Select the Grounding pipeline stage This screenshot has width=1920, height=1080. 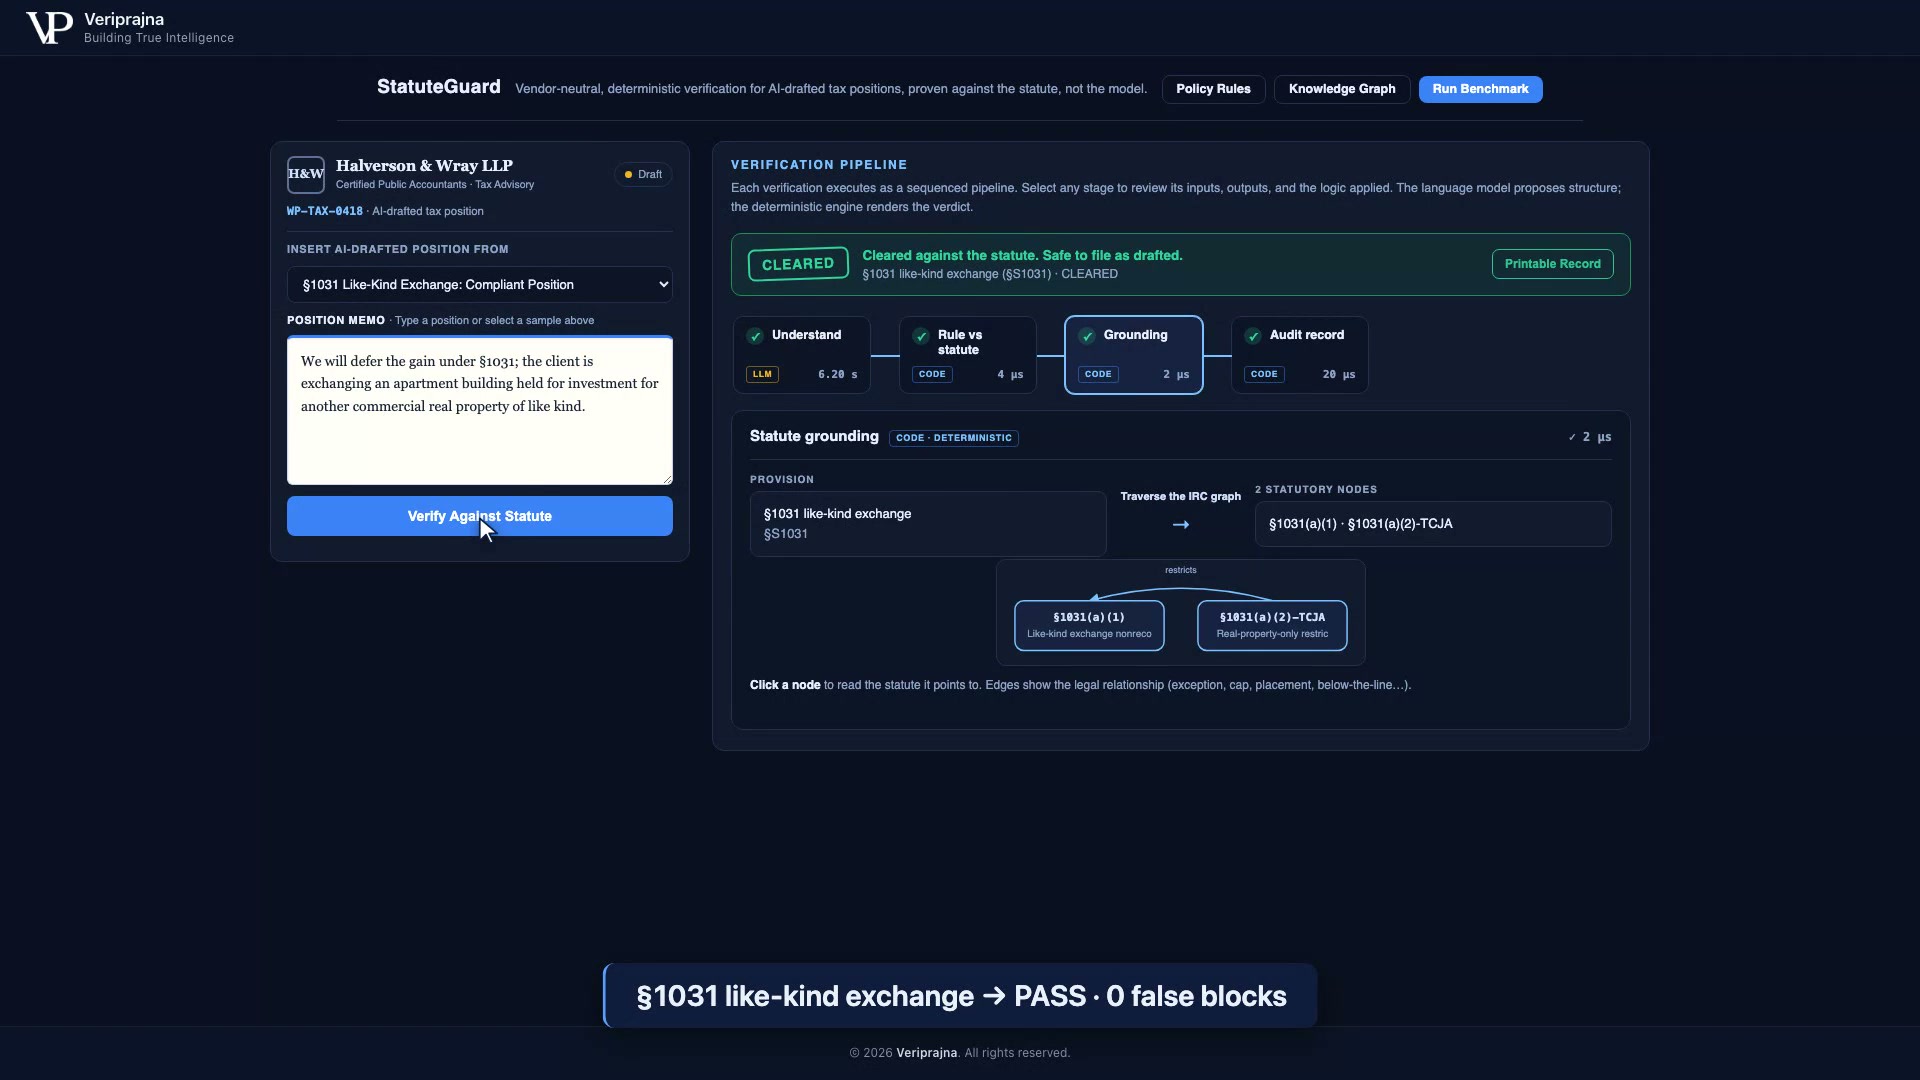(1134, 355)
